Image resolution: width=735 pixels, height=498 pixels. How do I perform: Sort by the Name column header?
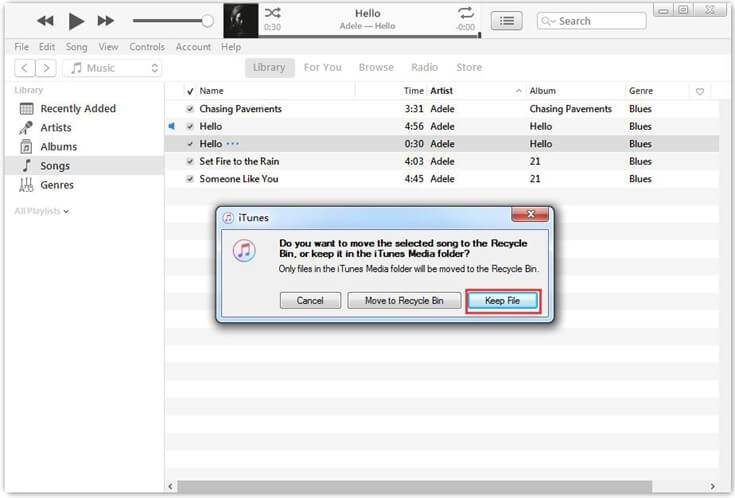pos(211,91)
